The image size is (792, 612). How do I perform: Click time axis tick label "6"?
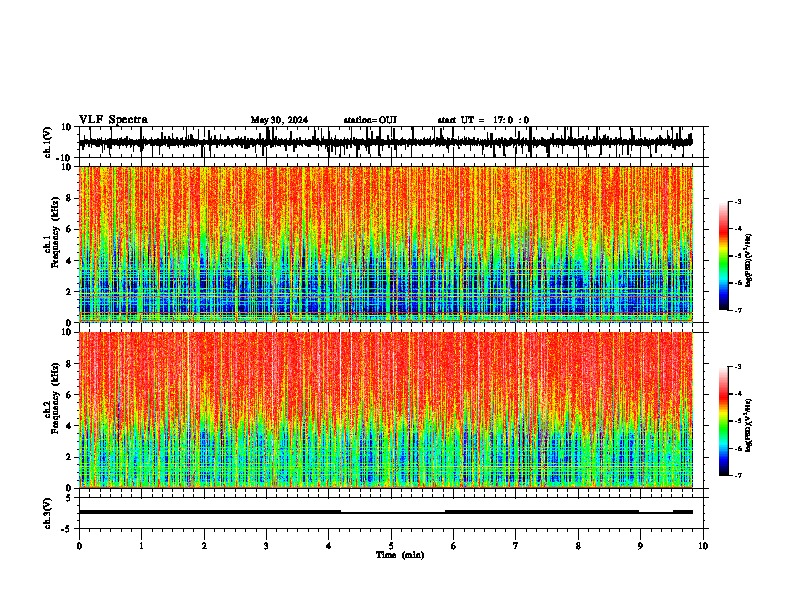point(453,546)
